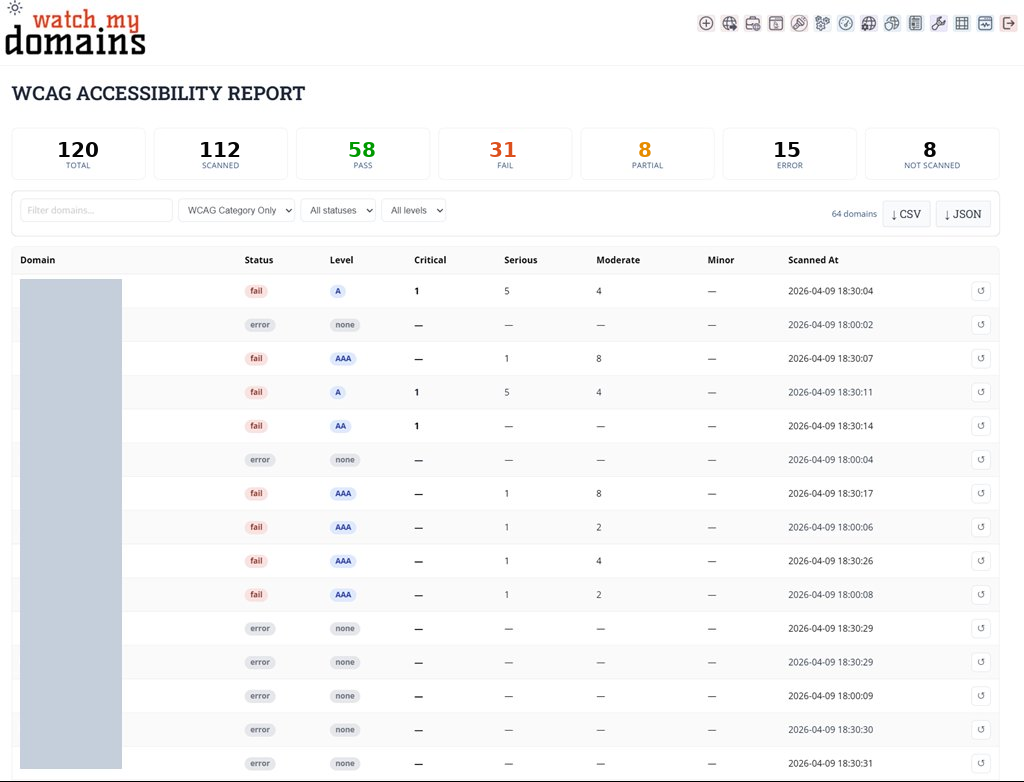
Task: Sort by the Status column header
Action: pyautogui.click(x=258, y=260)
